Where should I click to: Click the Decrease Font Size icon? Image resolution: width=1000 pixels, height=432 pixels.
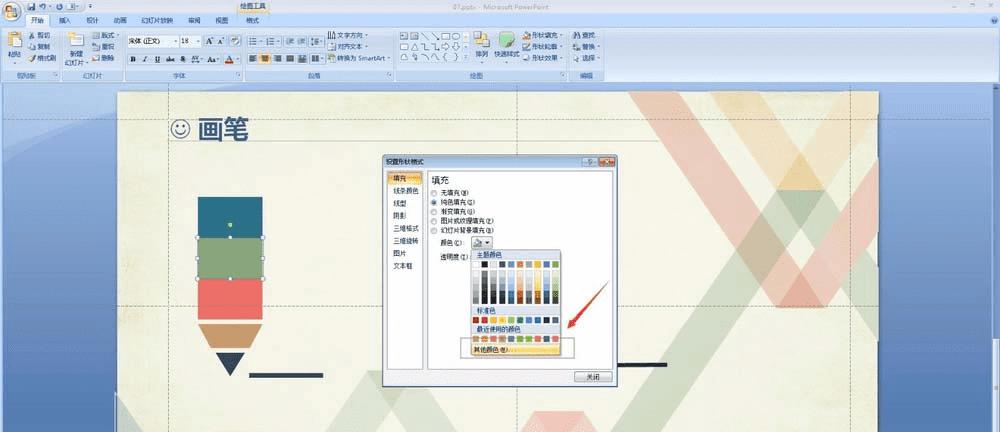click(x=221, y=41)
